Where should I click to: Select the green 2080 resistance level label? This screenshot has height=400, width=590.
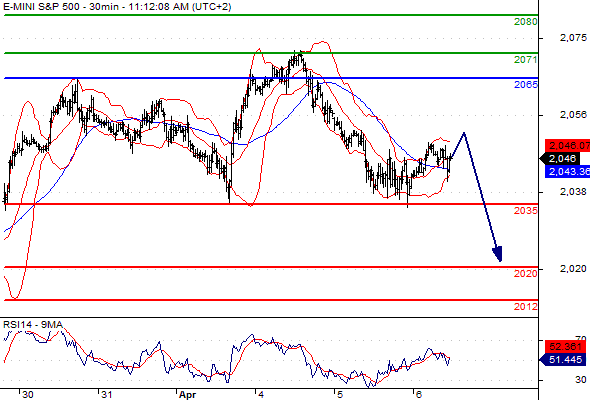[x=526, y=22]
